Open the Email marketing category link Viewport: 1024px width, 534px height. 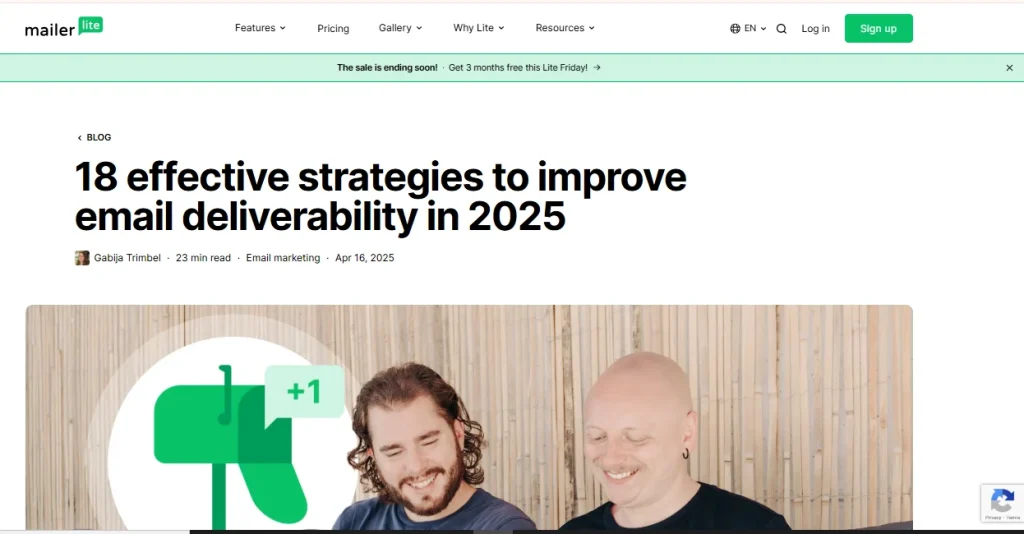tap(283, 258)
